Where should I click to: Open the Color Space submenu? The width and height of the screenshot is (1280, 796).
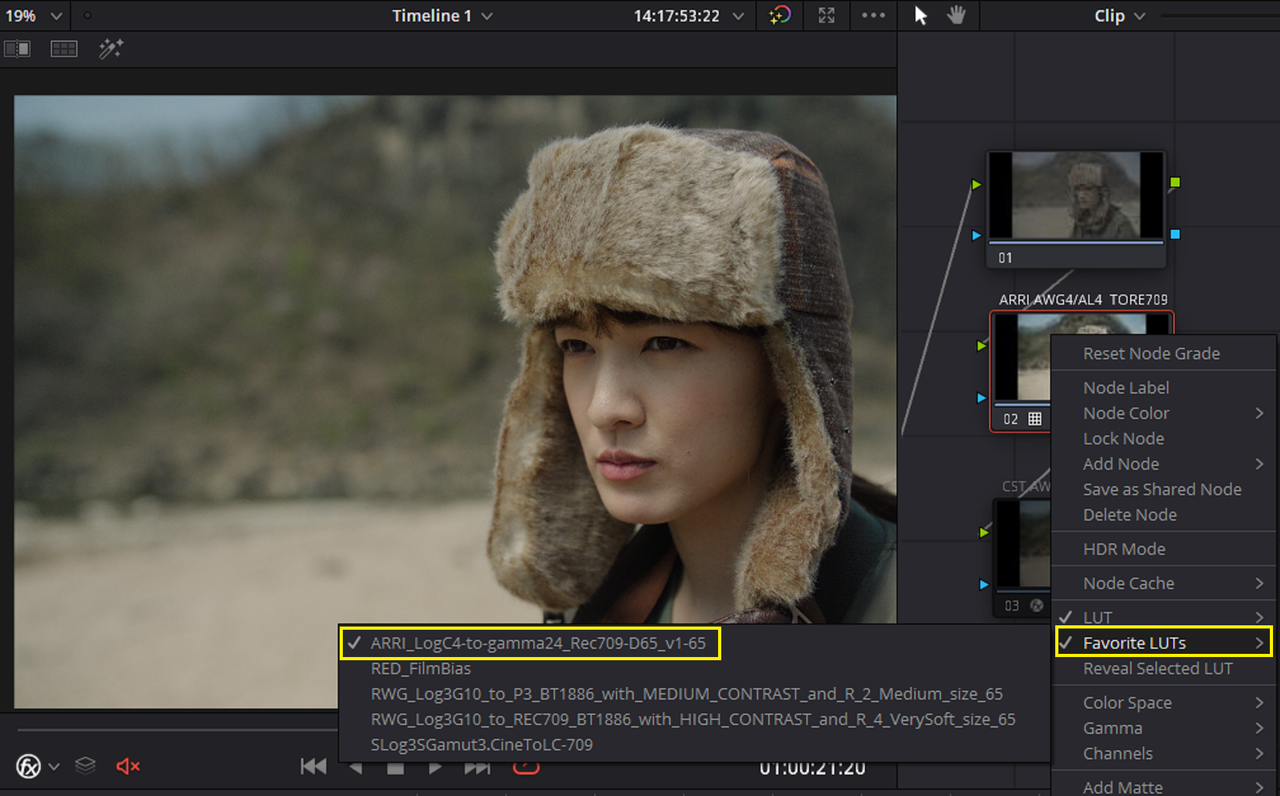[x=1164, y=703]
